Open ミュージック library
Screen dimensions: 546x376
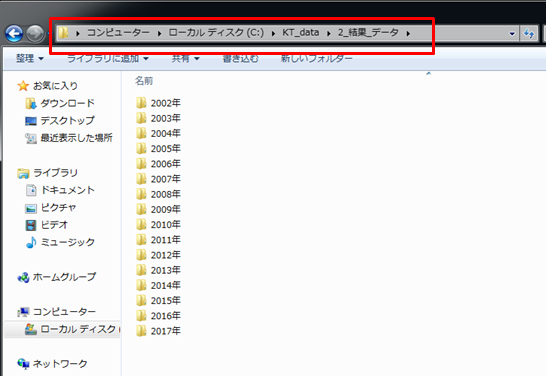pyautogui.click(x=68, y=242)
